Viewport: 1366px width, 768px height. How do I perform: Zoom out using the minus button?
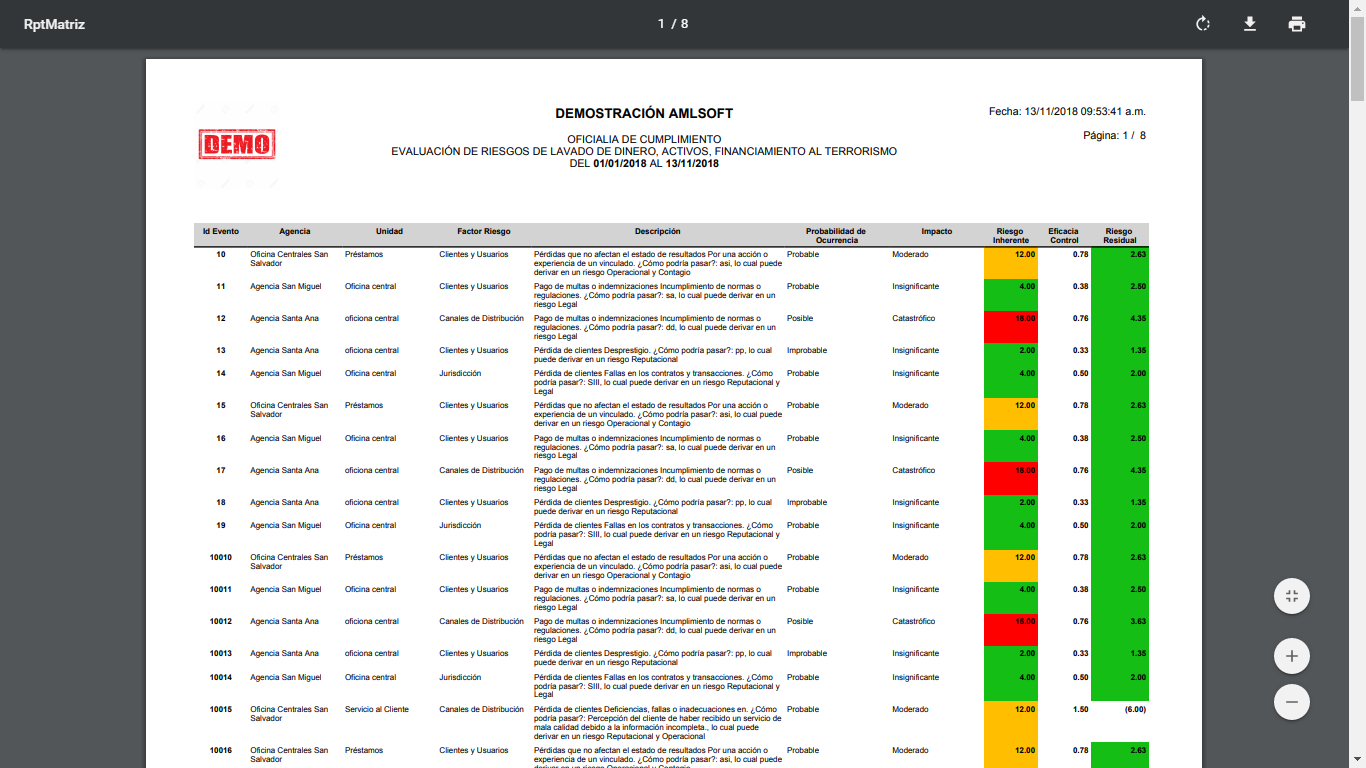coord(1292,702)
